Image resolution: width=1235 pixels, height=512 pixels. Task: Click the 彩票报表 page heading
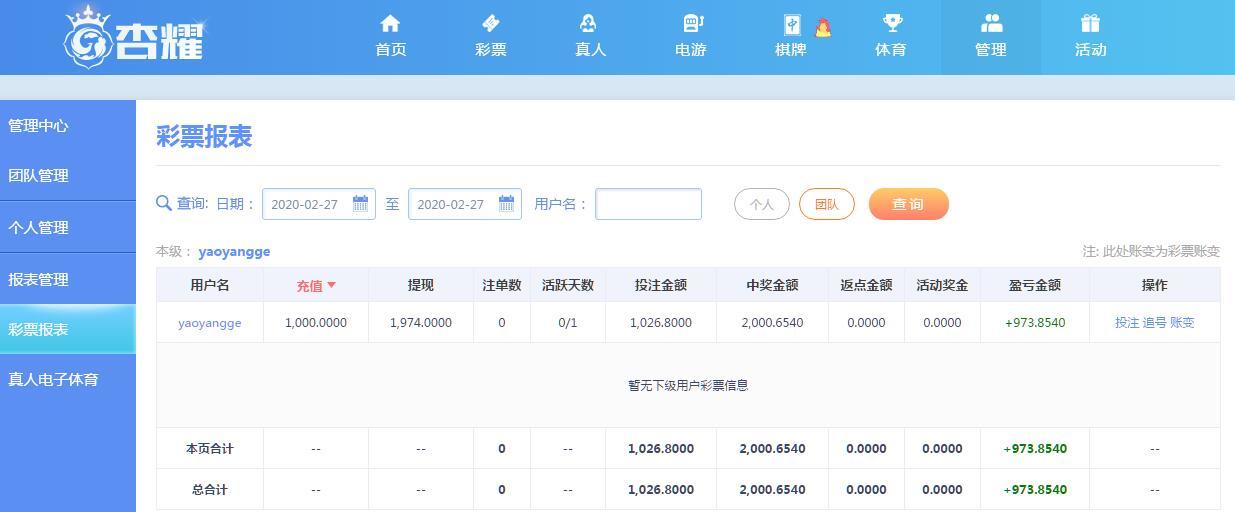pyautogui.click(x=204, y=137)
